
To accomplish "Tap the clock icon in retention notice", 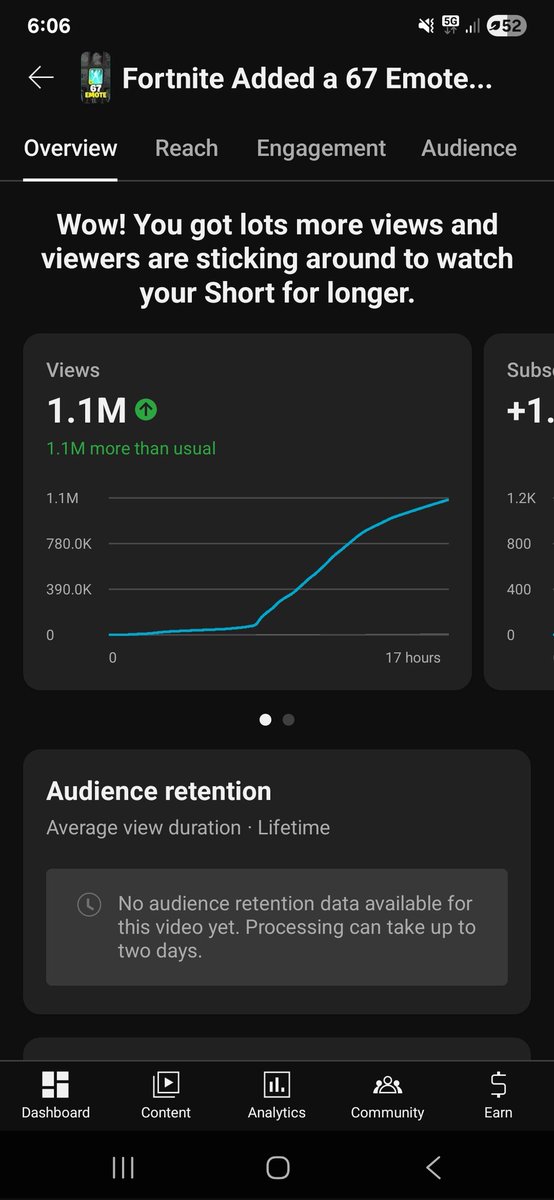I will click(89, 905).
